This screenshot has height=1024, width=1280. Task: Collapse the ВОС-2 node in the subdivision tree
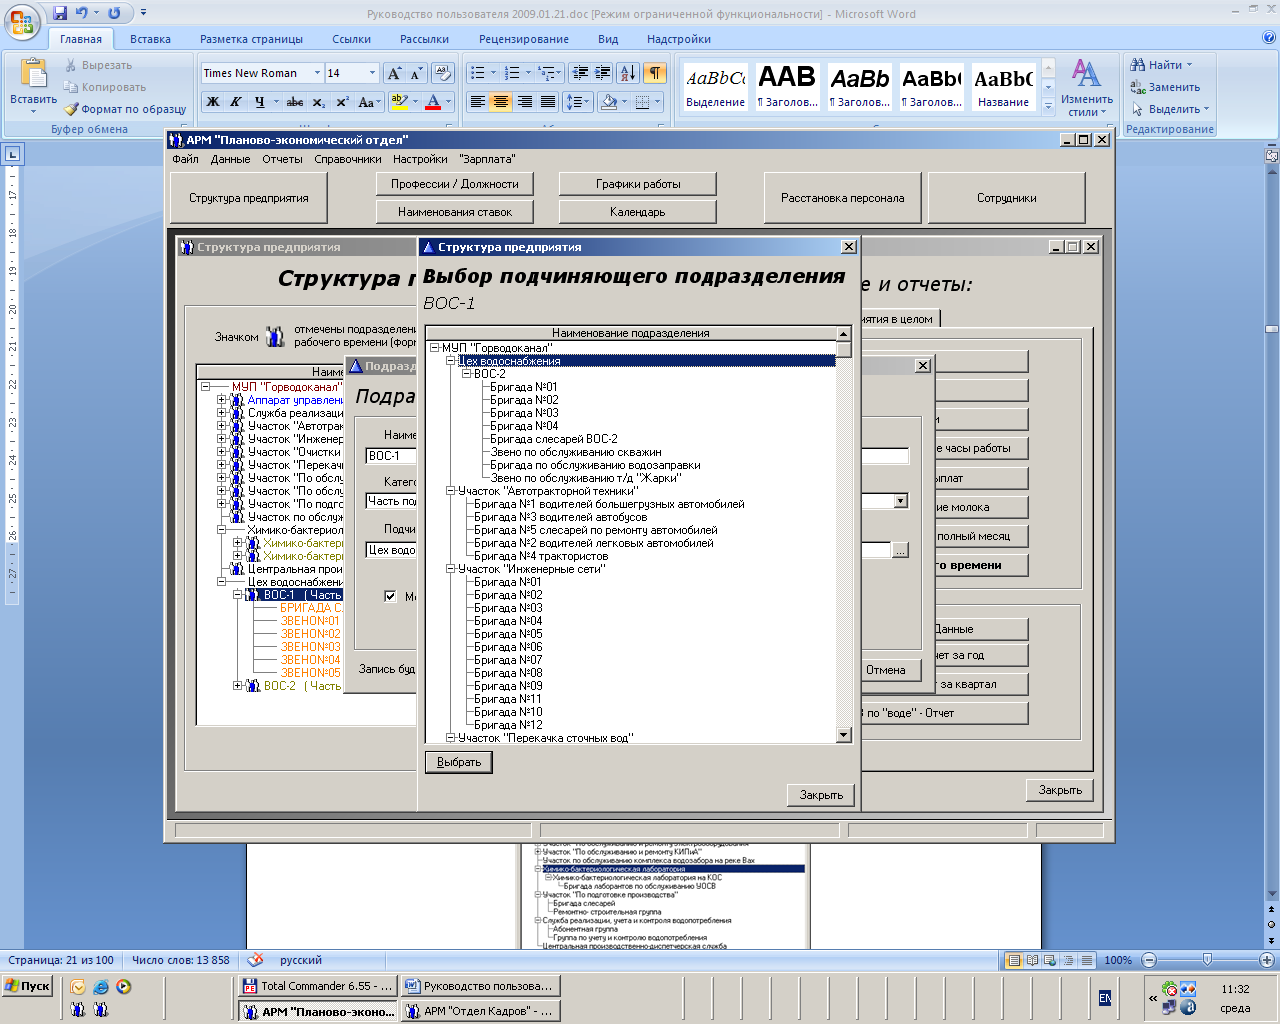click(x=466, y=374)
